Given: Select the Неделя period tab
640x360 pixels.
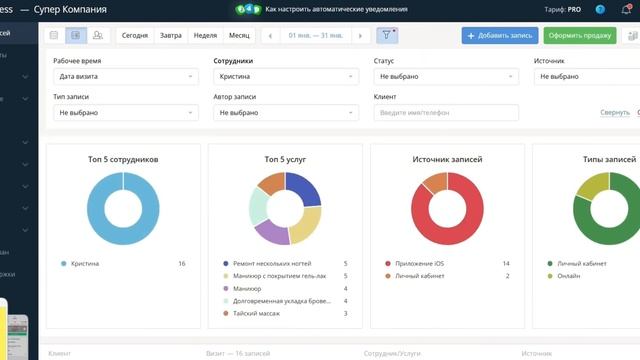Looking at the screenshot, I should [205, 36].
